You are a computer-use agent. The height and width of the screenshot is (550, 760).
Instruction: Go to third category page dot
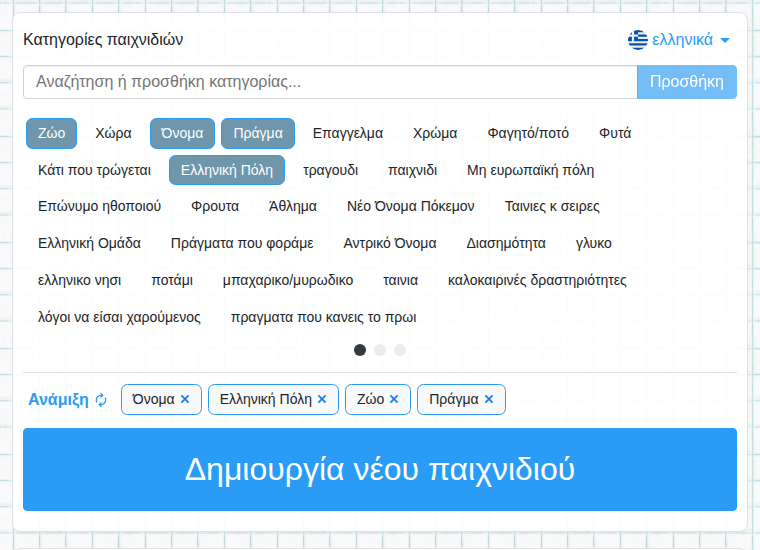tap(400, 350)
